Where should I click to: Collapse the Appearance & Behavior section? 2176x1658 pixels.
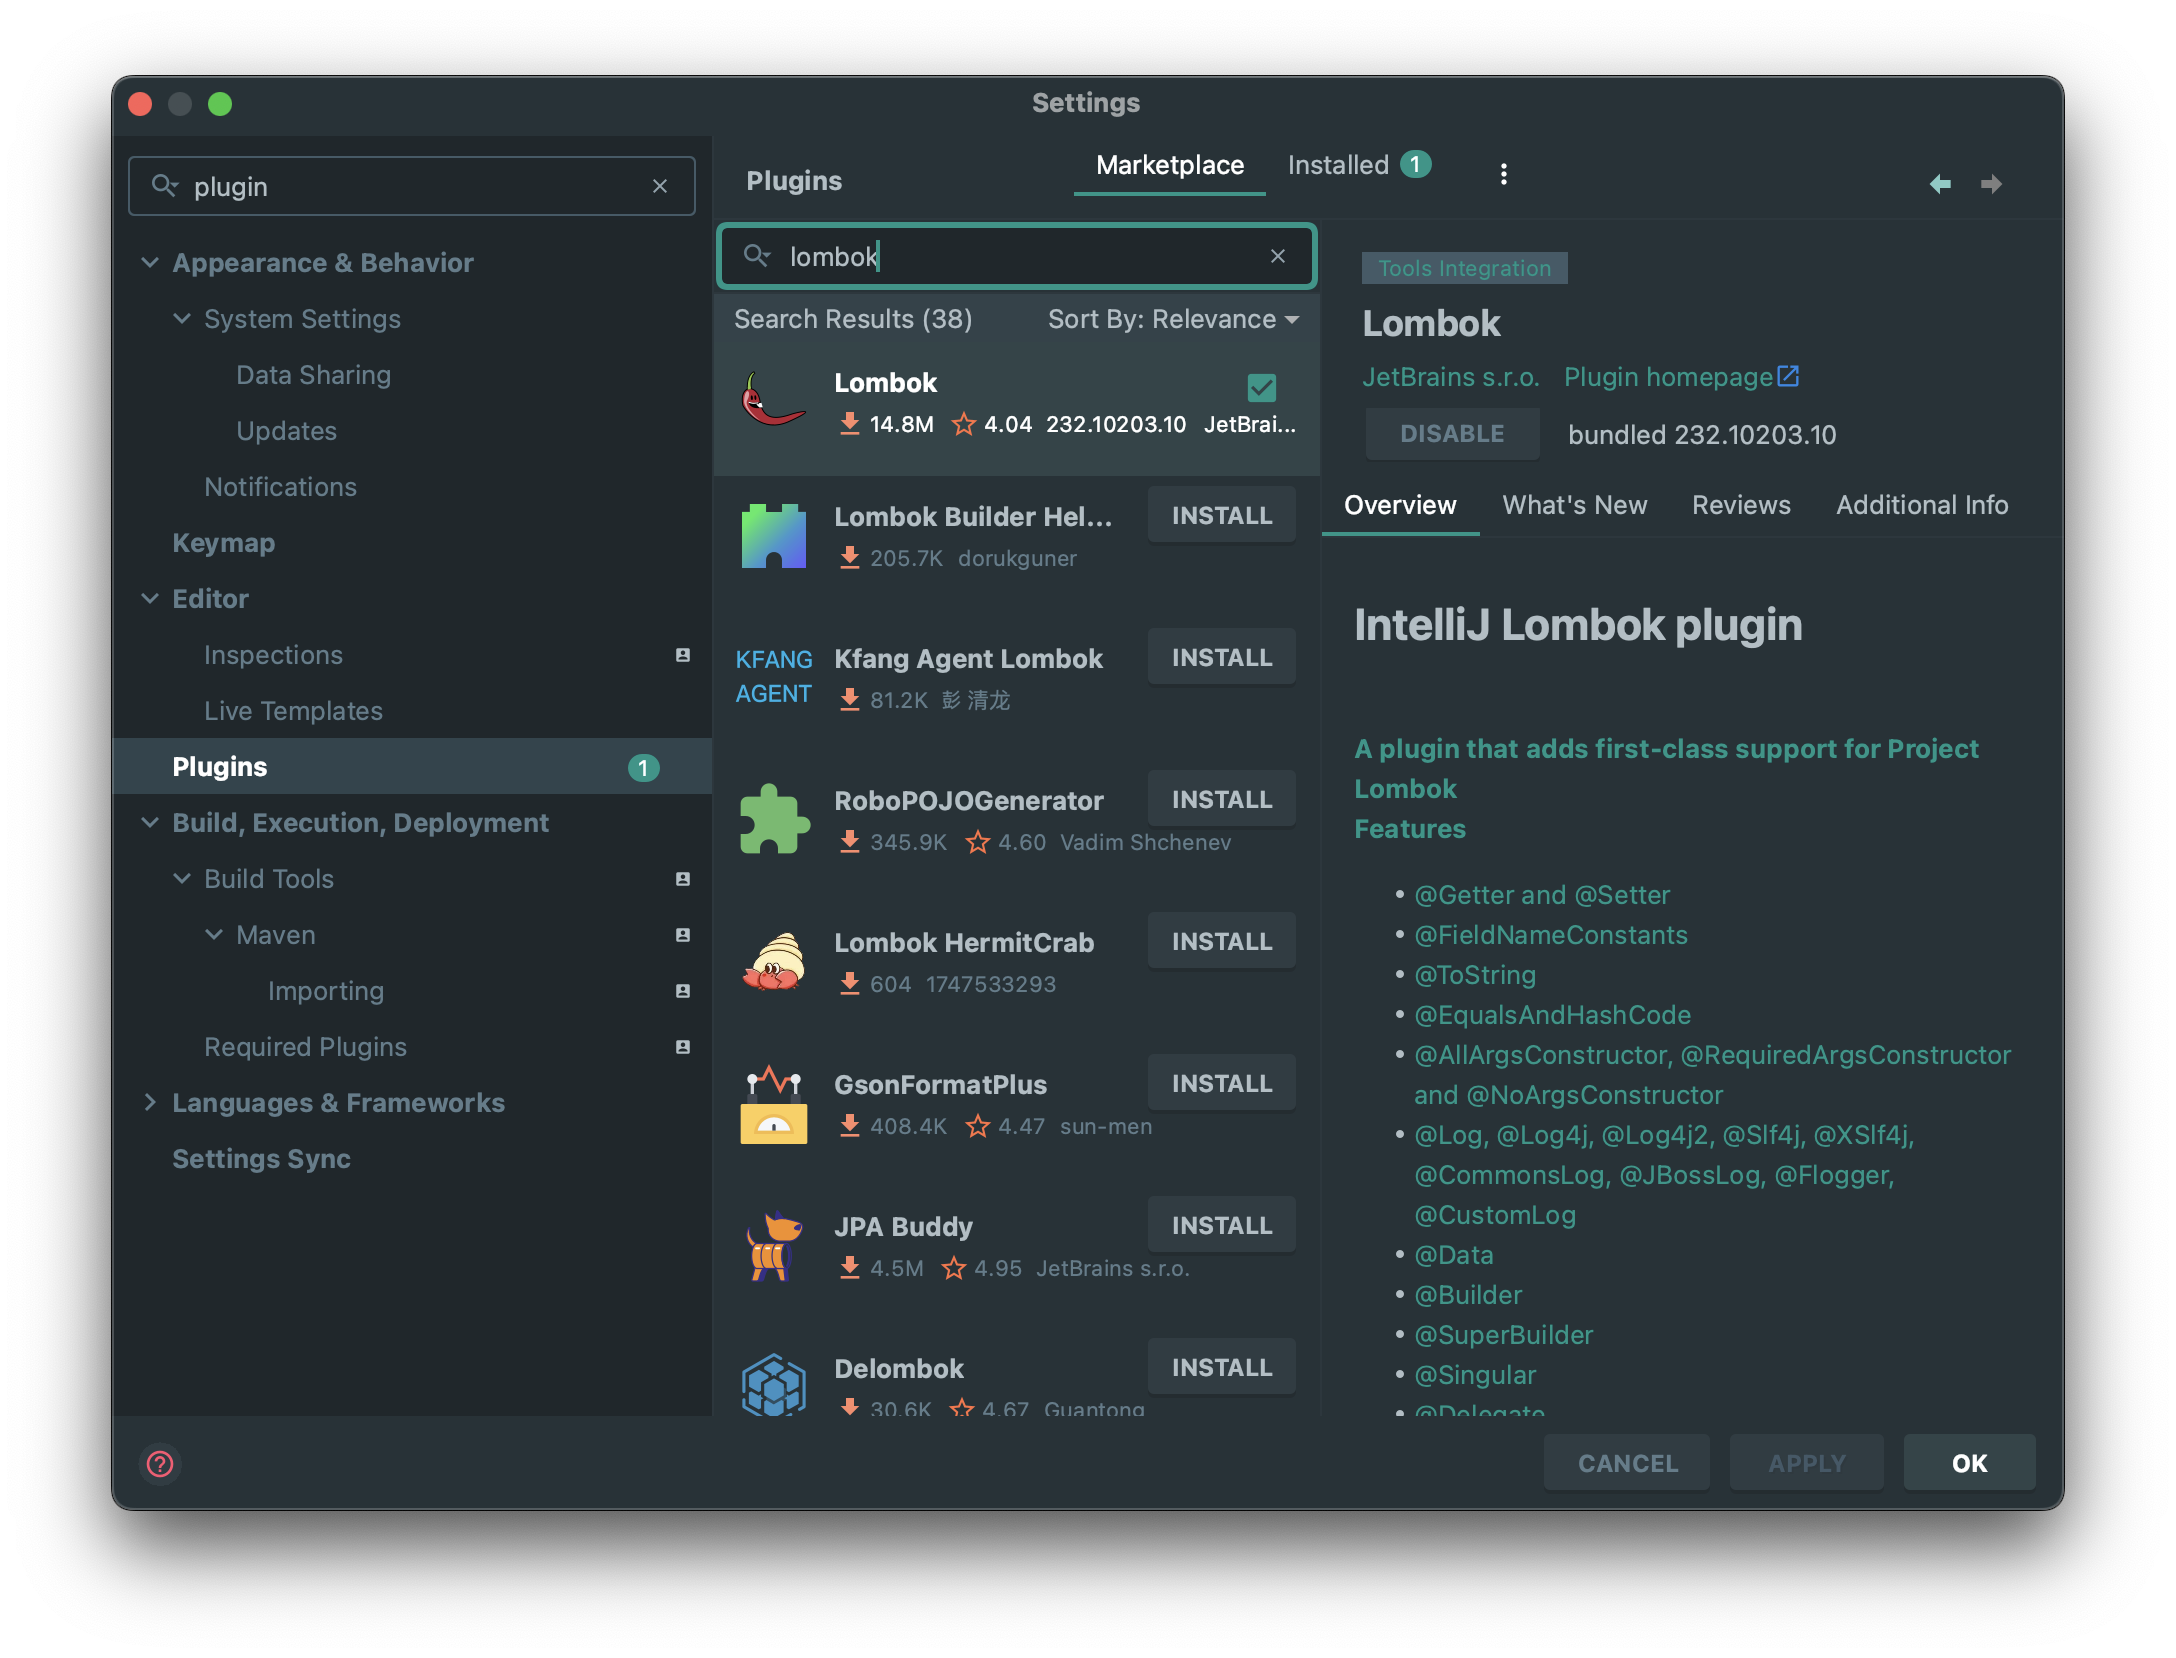click(150, 263)
